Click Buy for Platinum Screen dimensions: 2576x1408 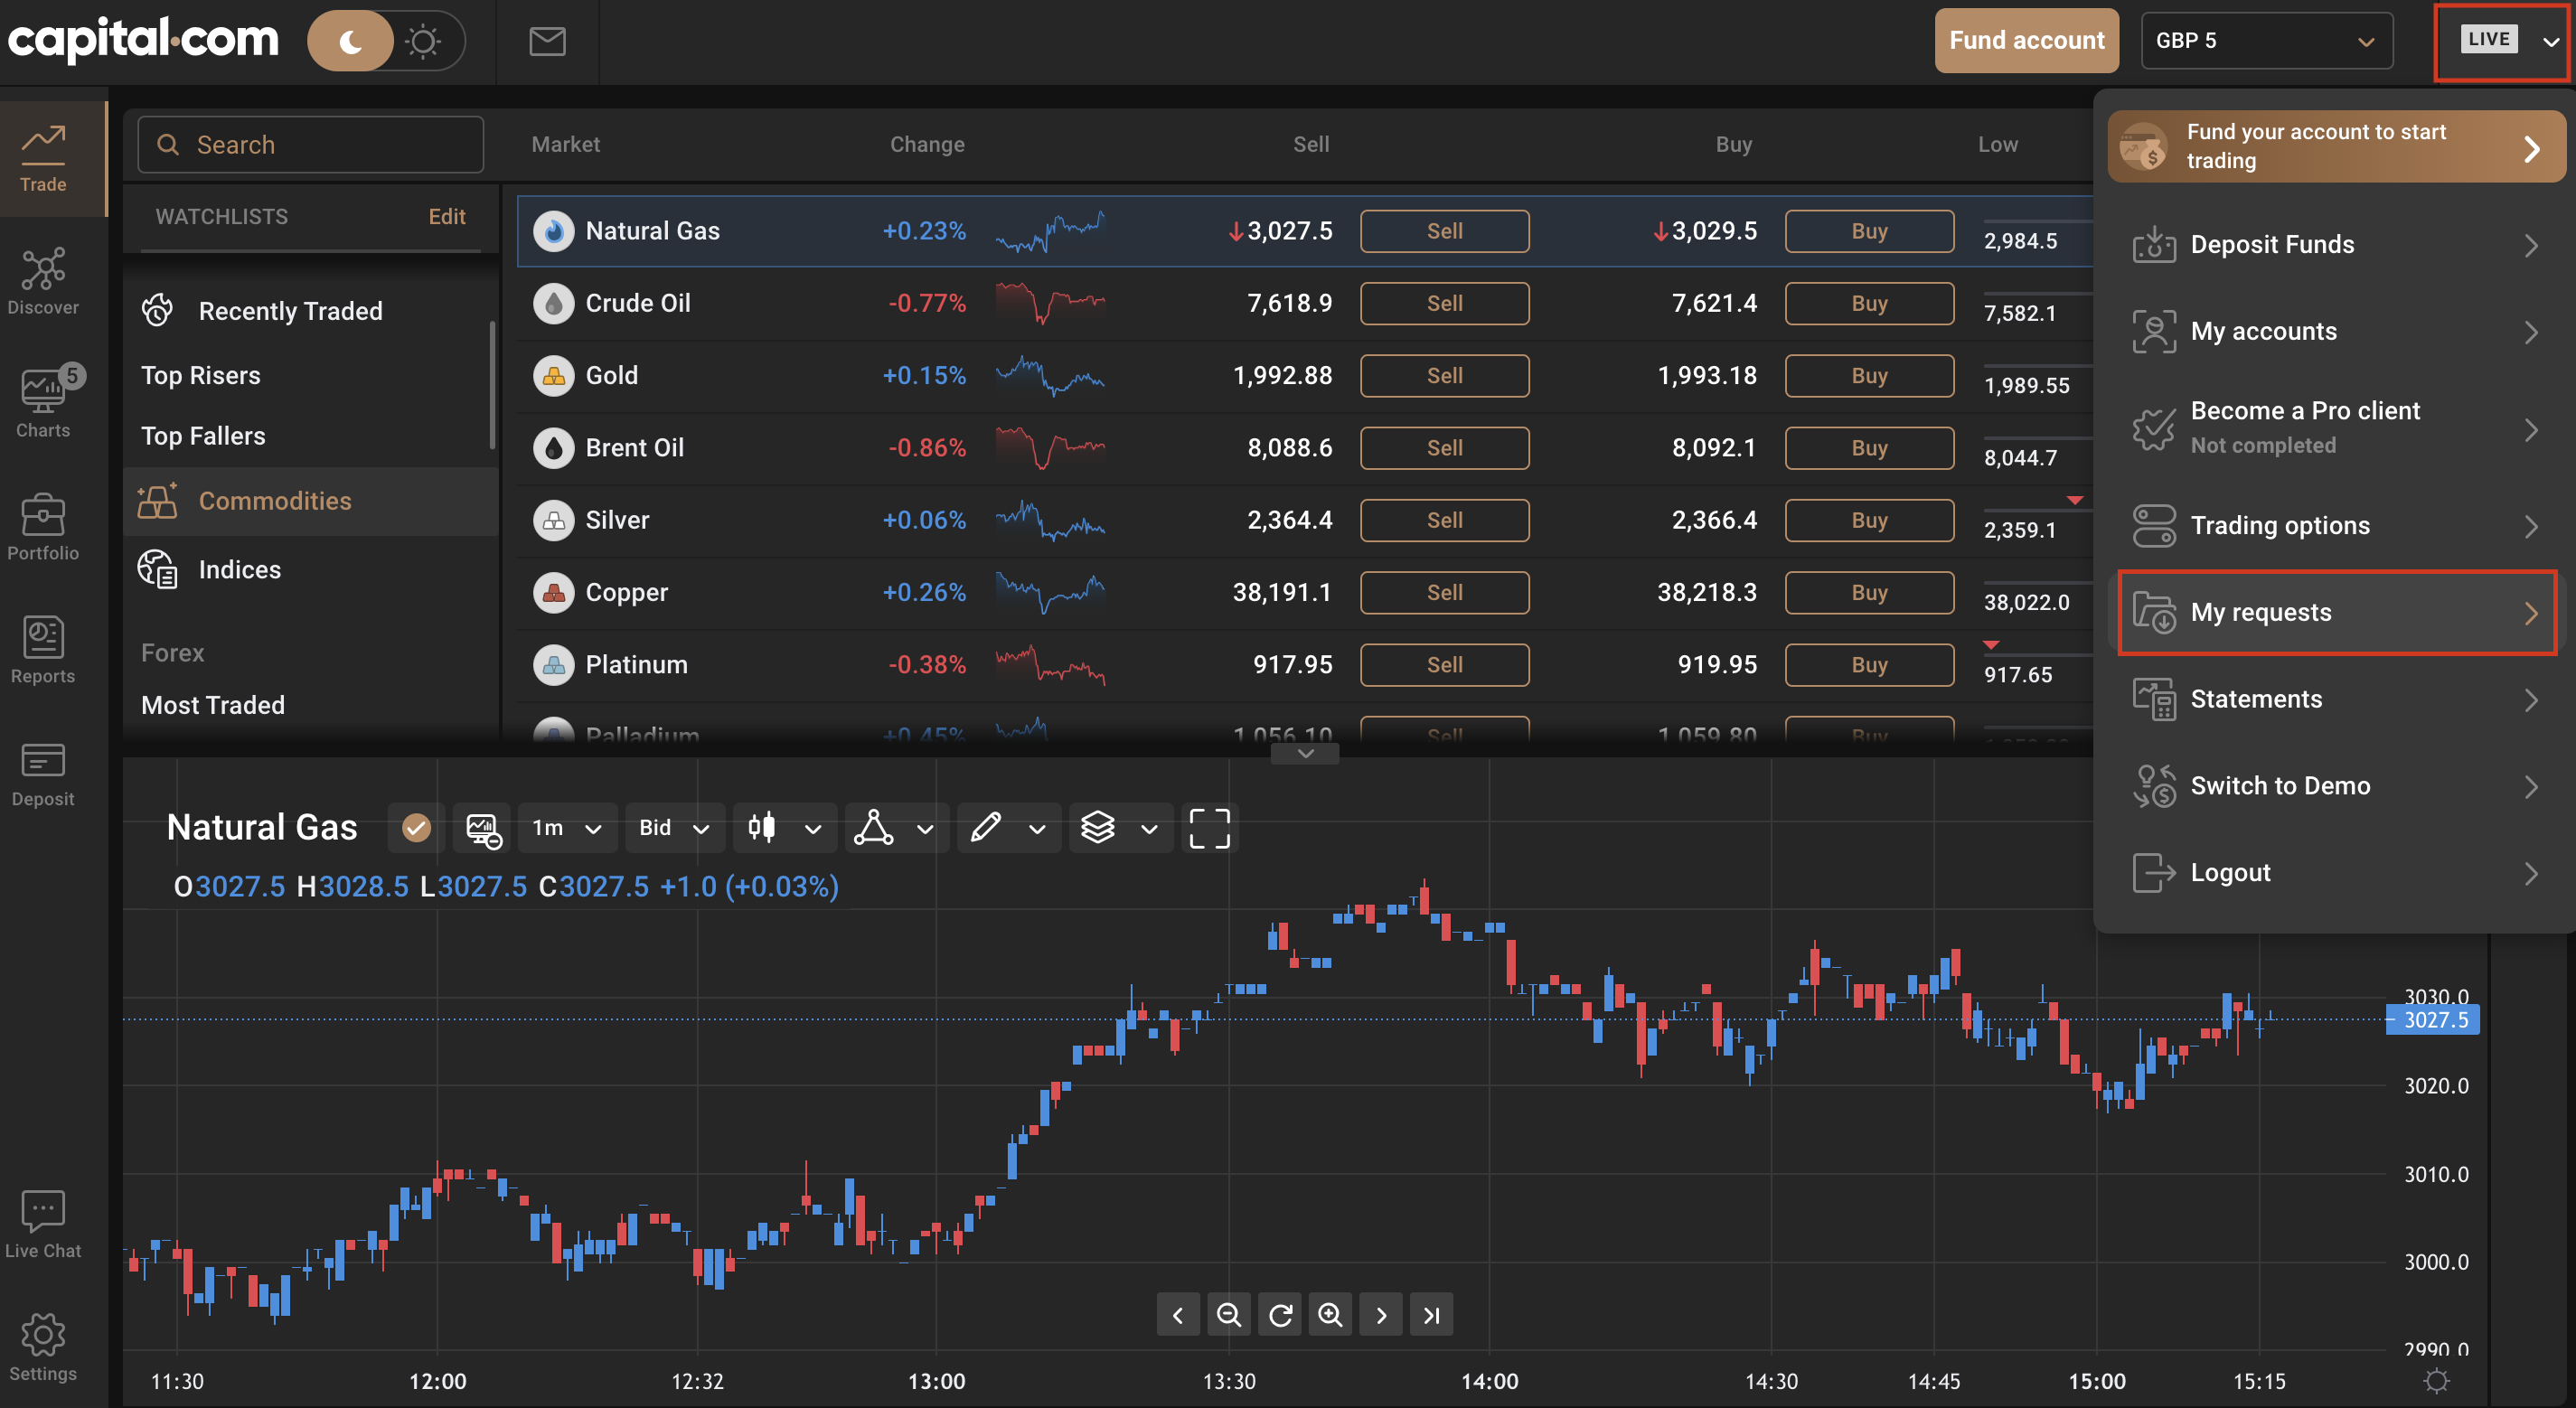pos(1869,665)
